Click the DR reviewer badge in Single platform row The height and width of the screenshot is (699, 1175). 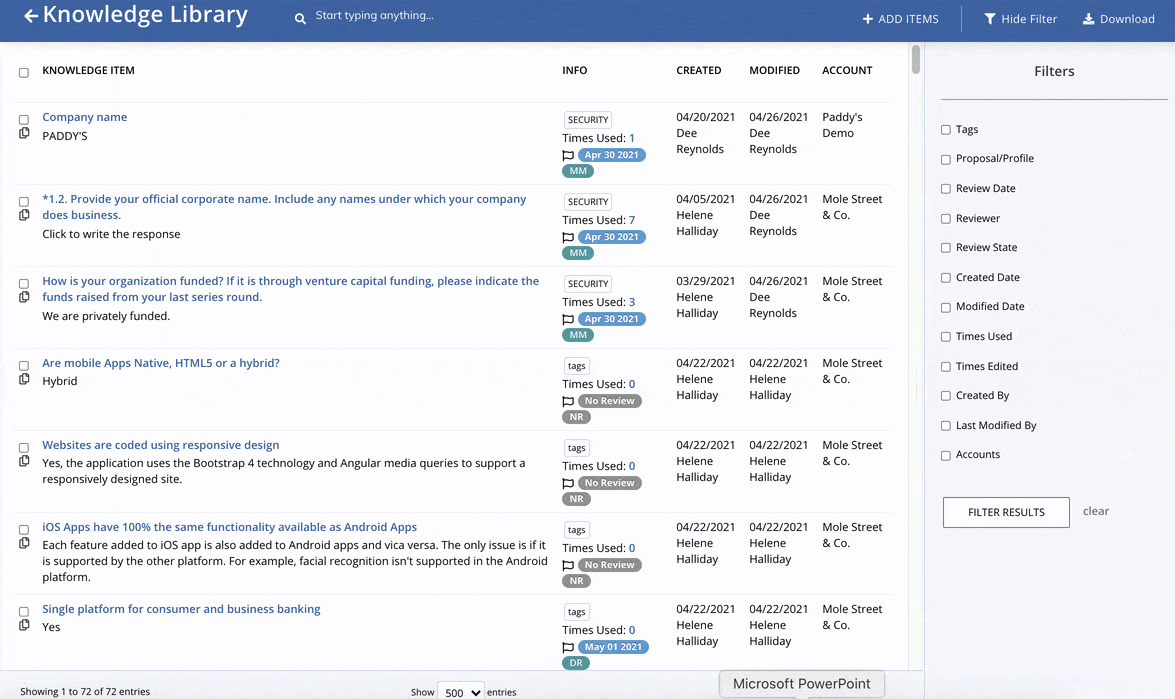point(576,663)
